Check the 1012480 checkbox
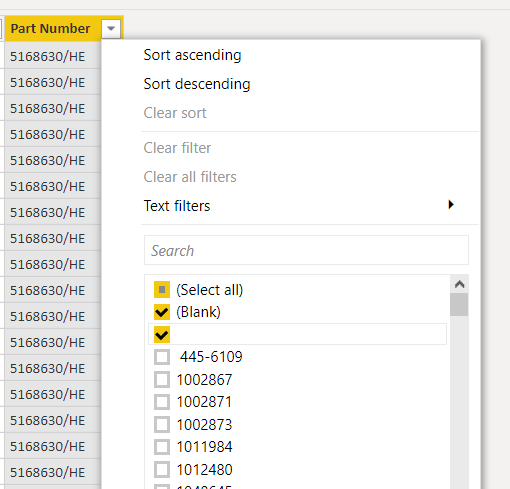Viewport: 510px width, 489px height. (x=162, y=470)
